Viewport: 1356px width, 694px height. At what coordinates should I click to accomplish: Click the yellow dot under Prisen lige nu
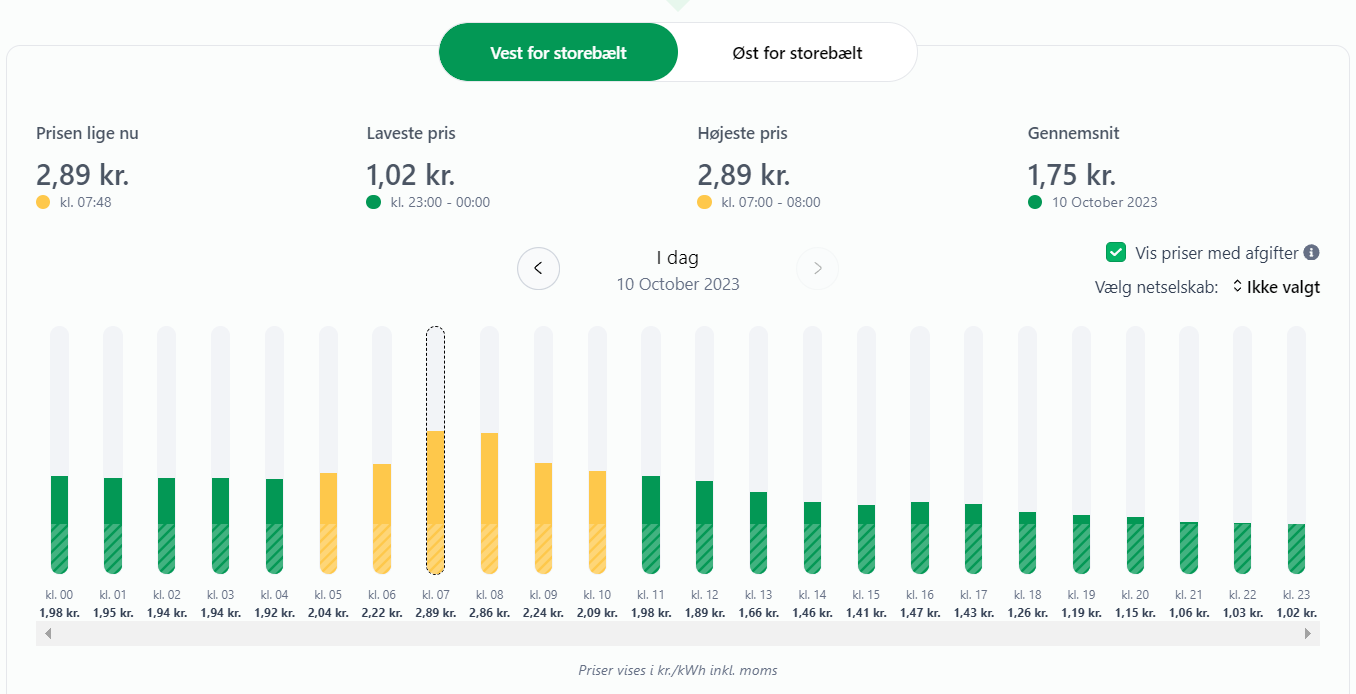click(x=43, y=202)
